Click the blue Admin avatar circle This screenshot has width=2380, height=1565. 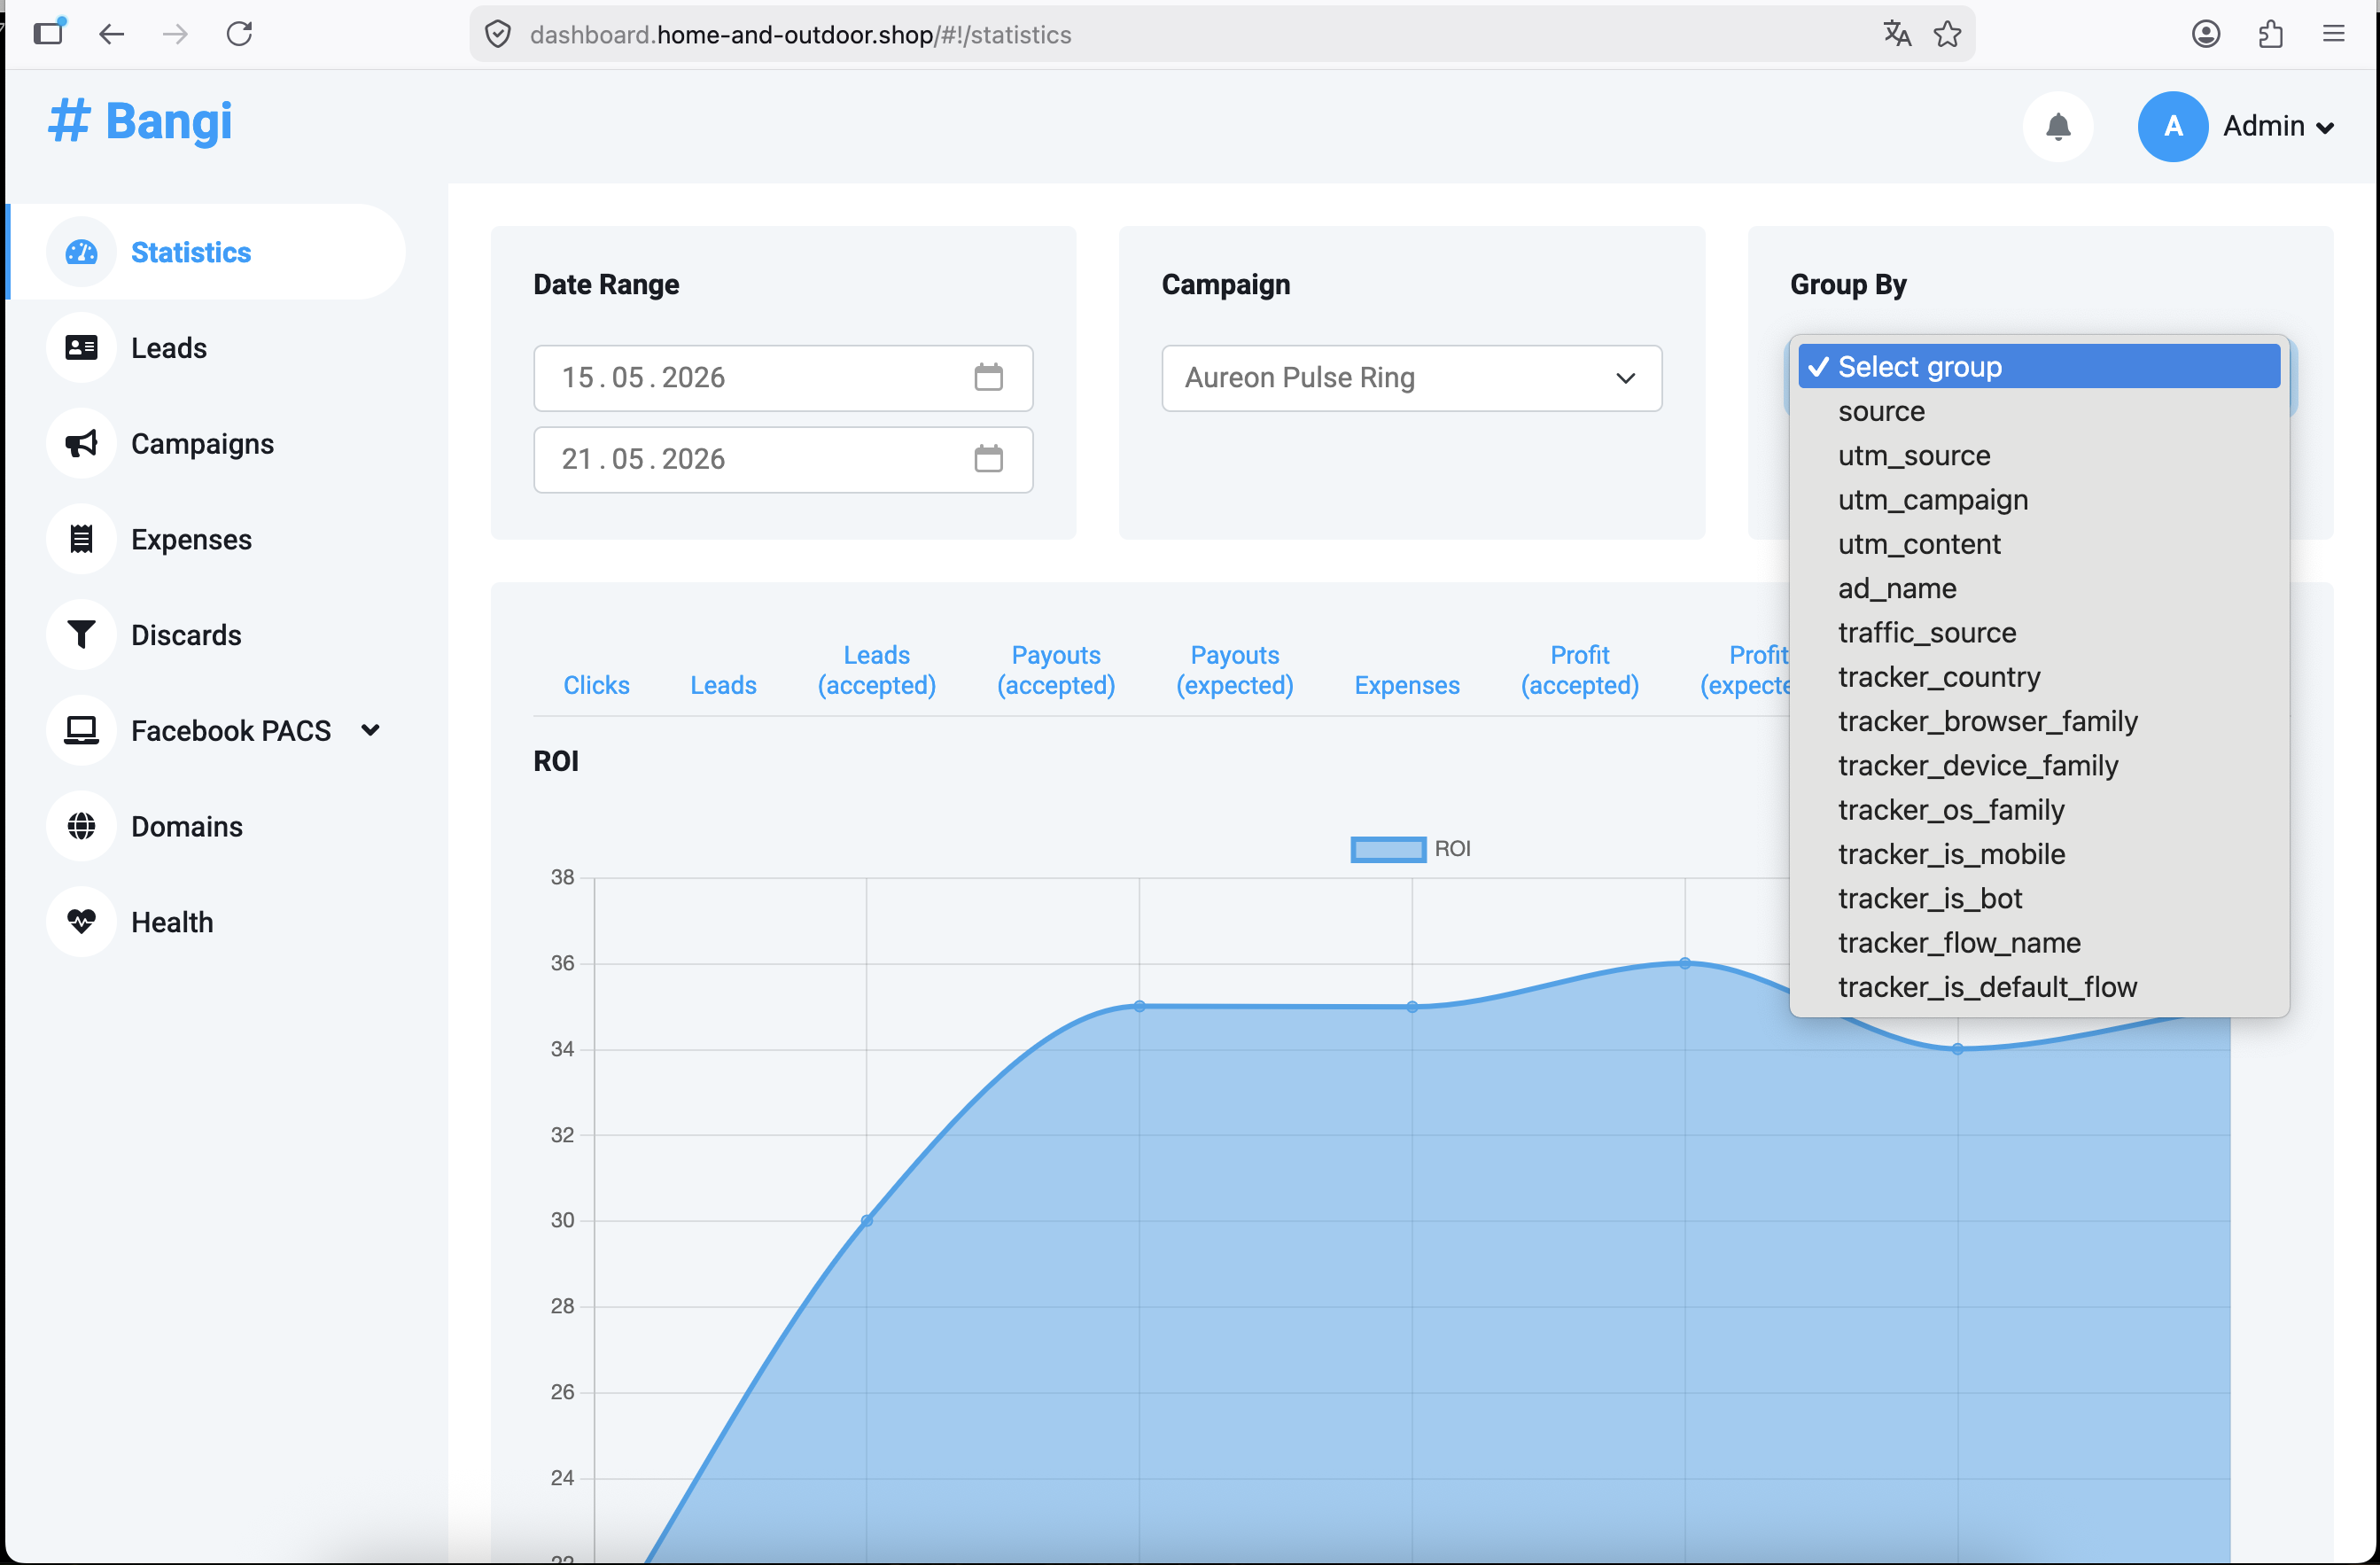click(x=2173, y=127)
